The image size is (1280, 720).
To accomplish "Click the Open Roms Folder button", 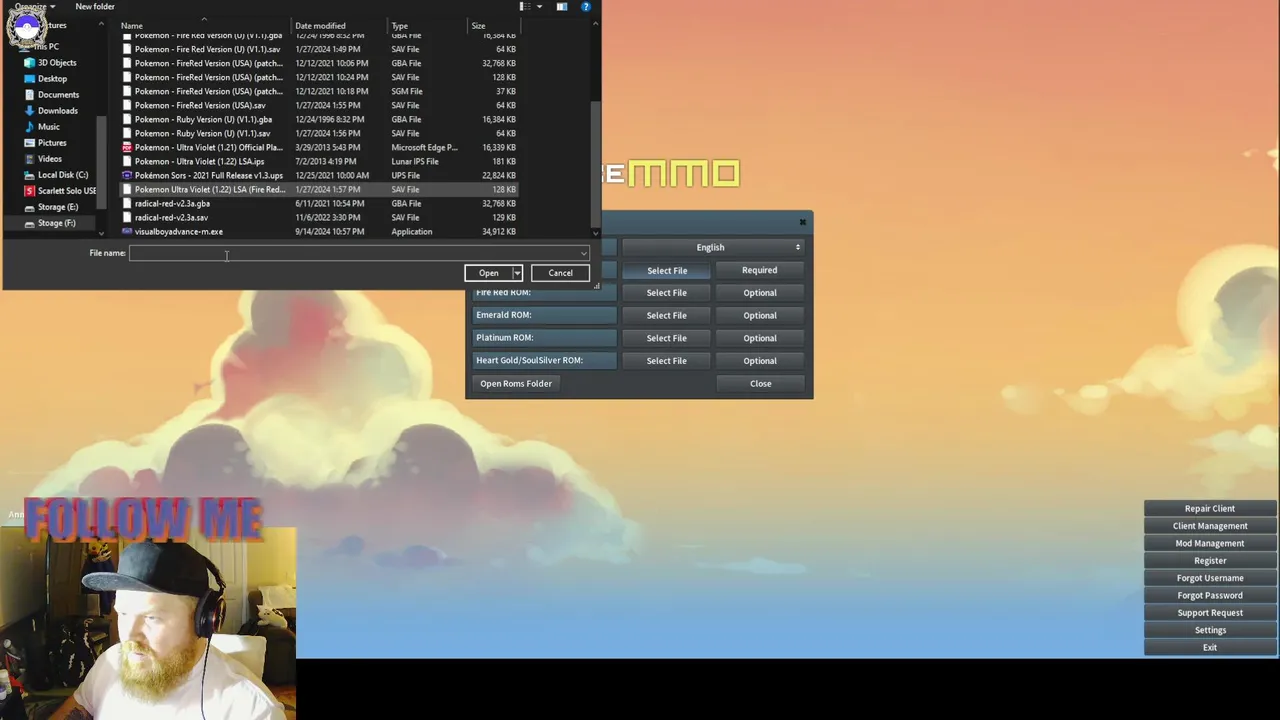I will tap(516, 384).
